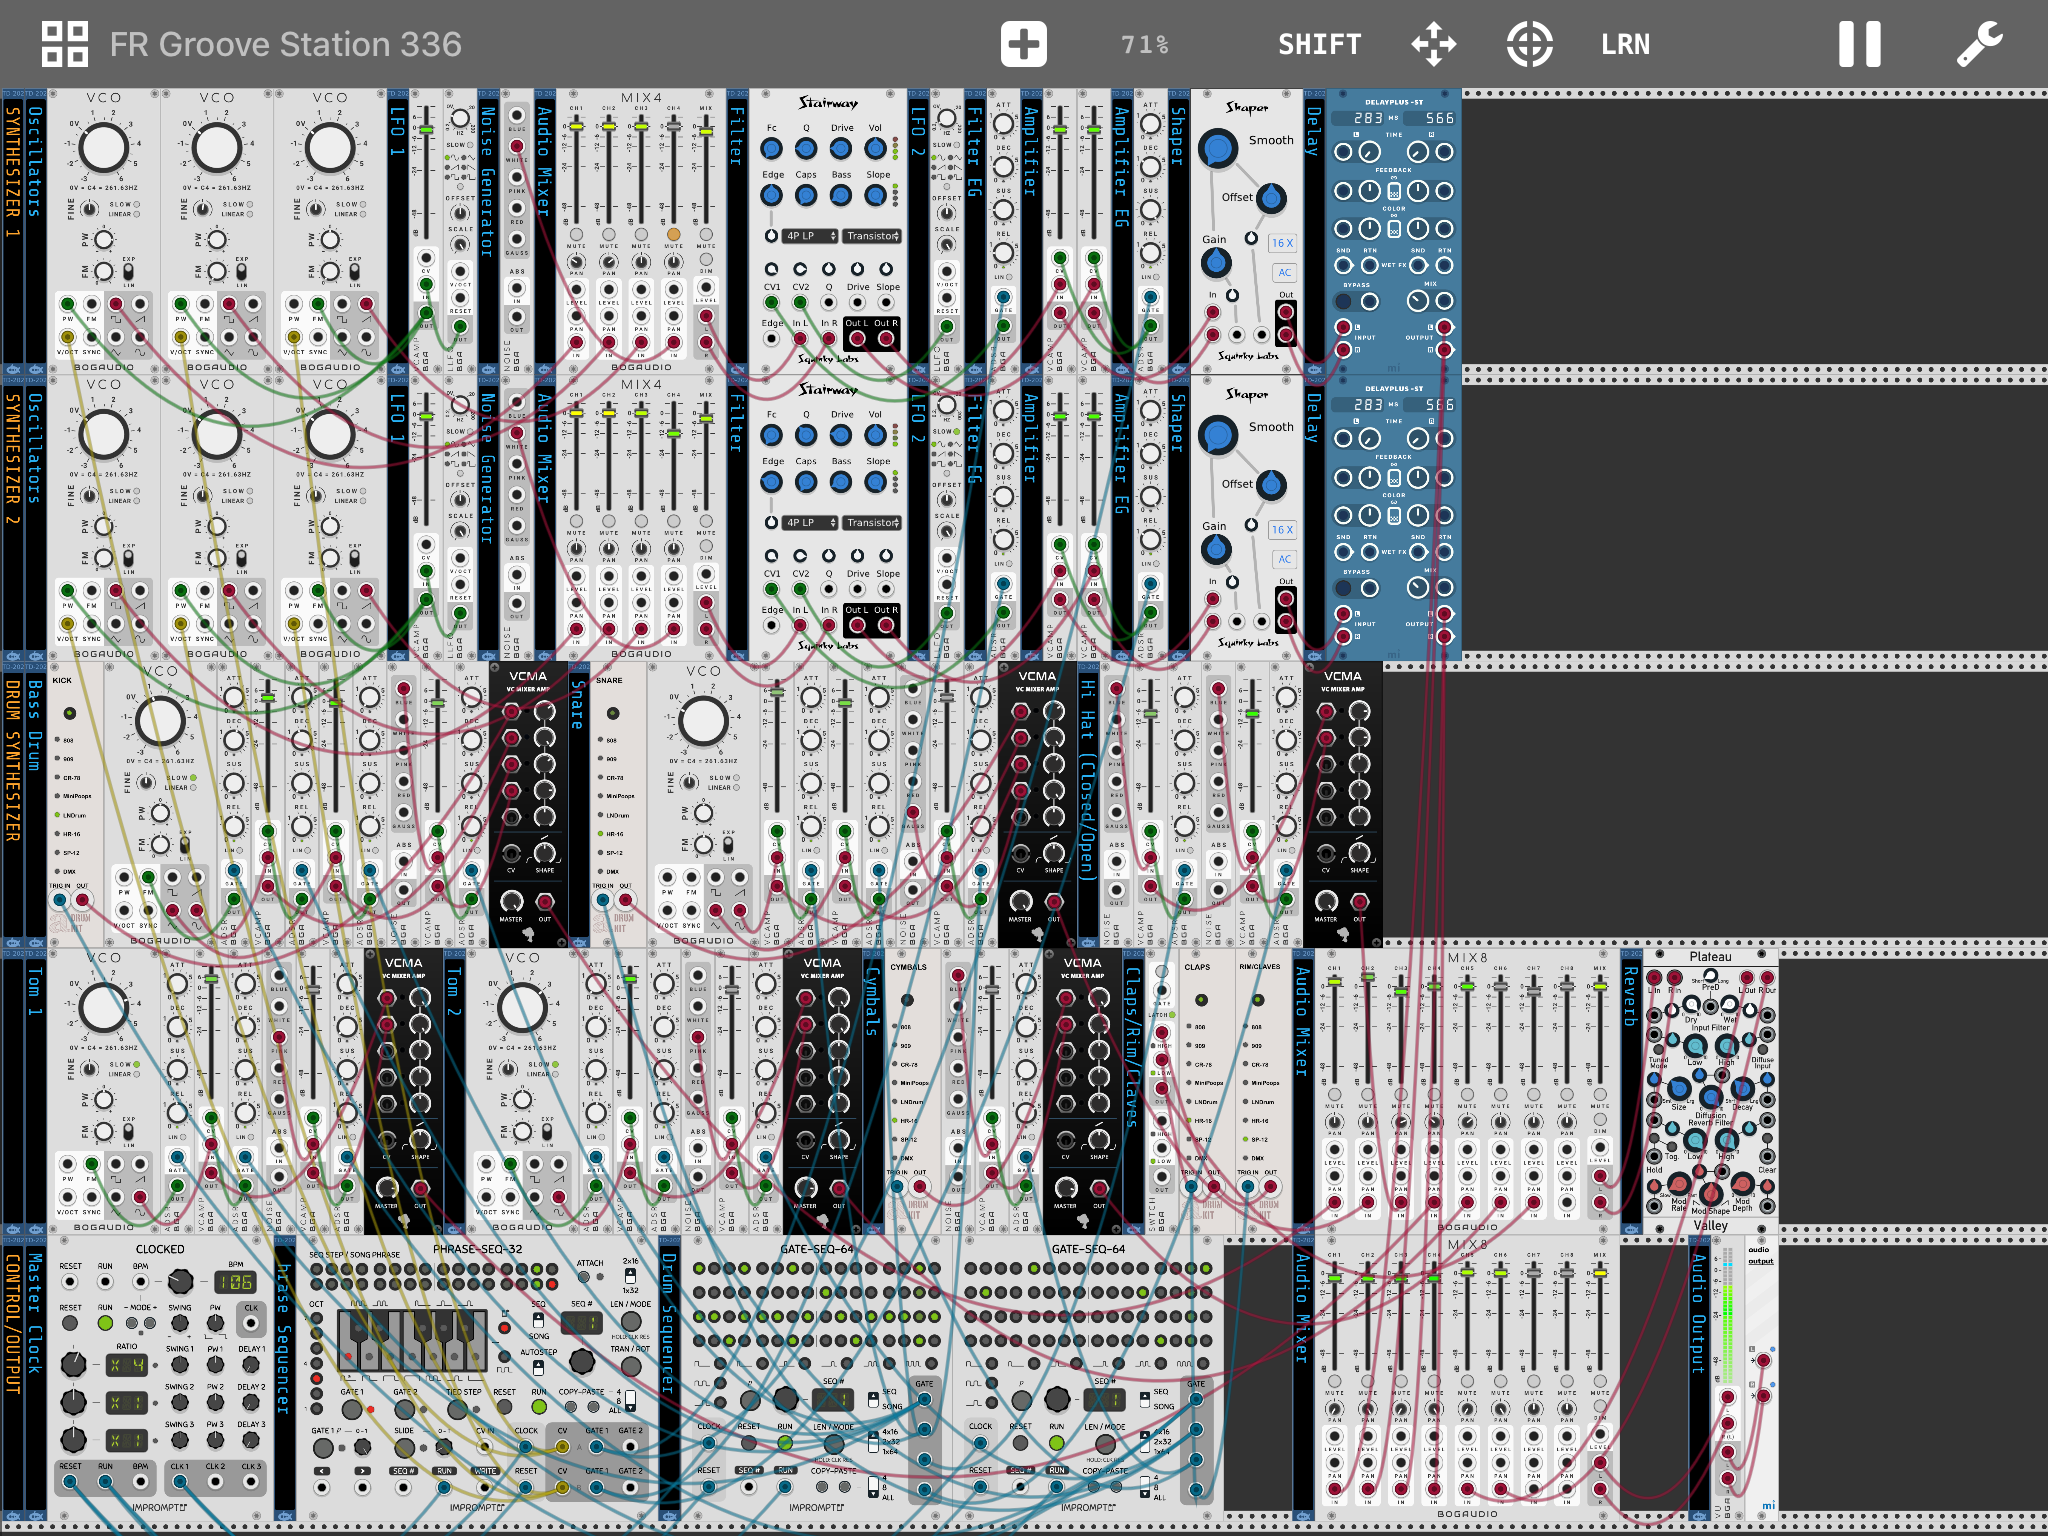Viewport: 2048px width, 1536px height.
Task: Click the feedback link icon on Synthesizer 1 DelayPlus
Action: 1394,191
